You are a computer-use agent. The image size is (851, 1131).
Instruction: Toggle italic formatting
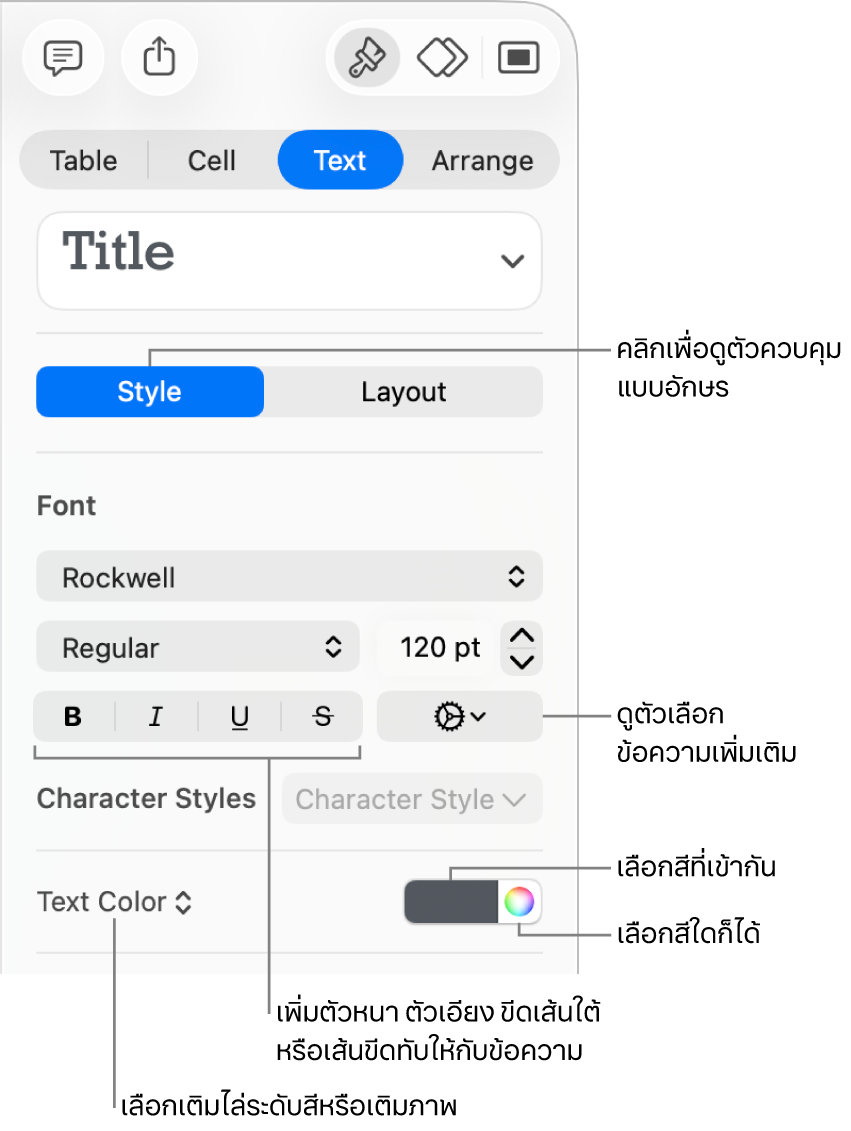click(156, 716)
